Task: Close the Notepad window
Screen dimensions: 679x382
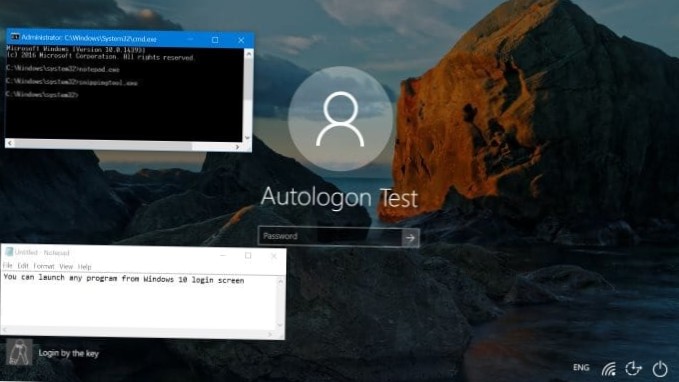Action: tap(274, 256)
